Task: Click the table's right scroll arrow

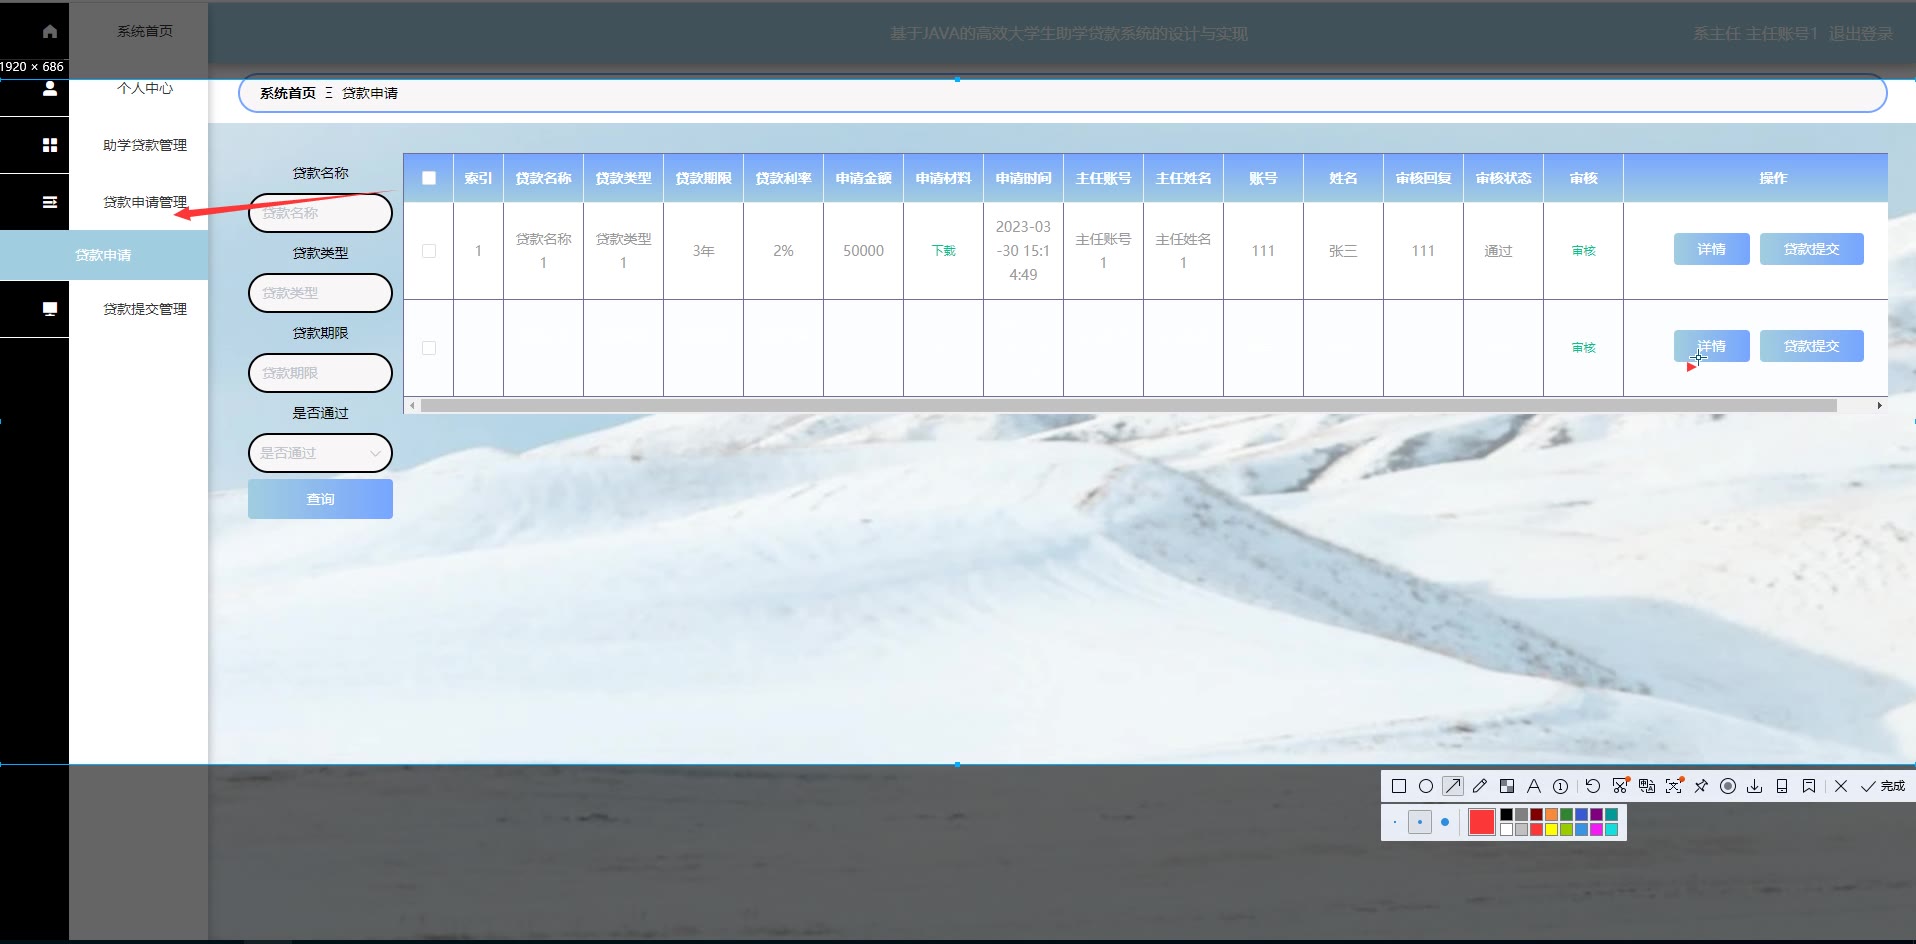Action: [x=1880, y=406]
